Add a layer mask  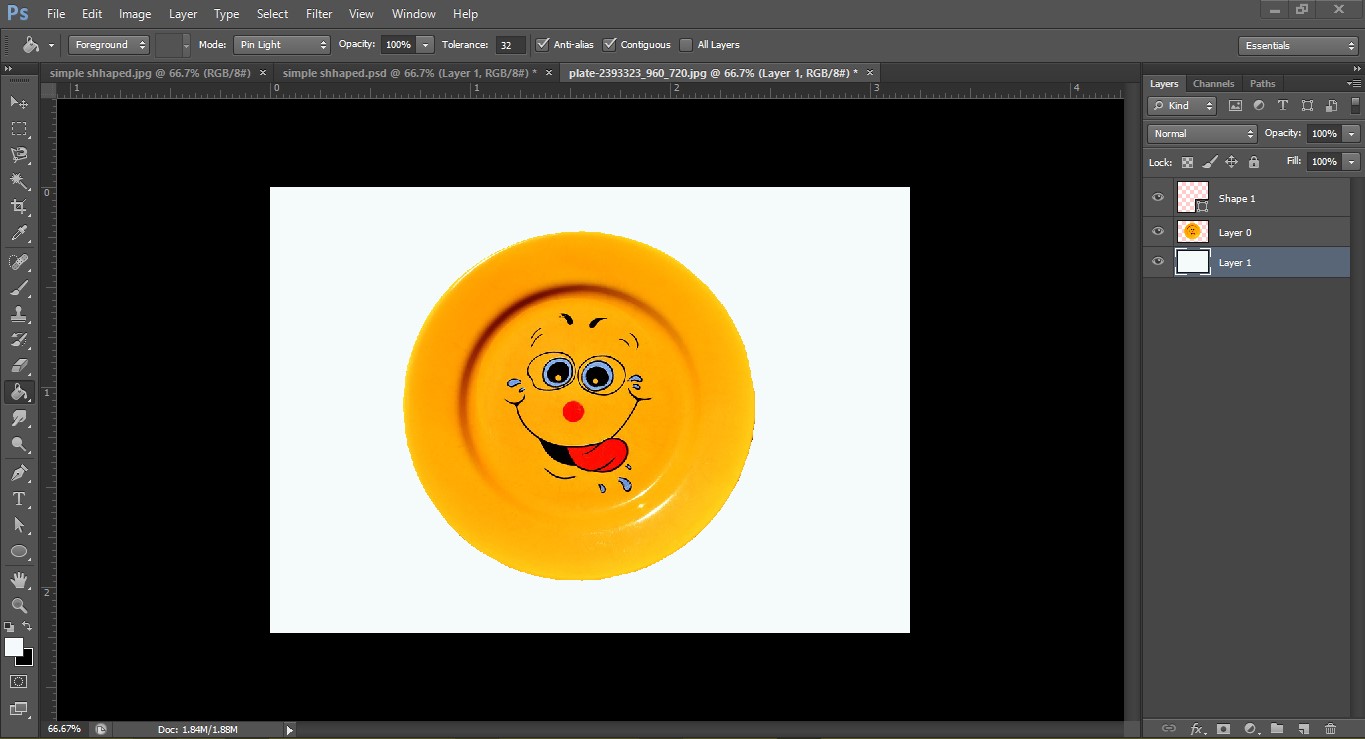1222,729
